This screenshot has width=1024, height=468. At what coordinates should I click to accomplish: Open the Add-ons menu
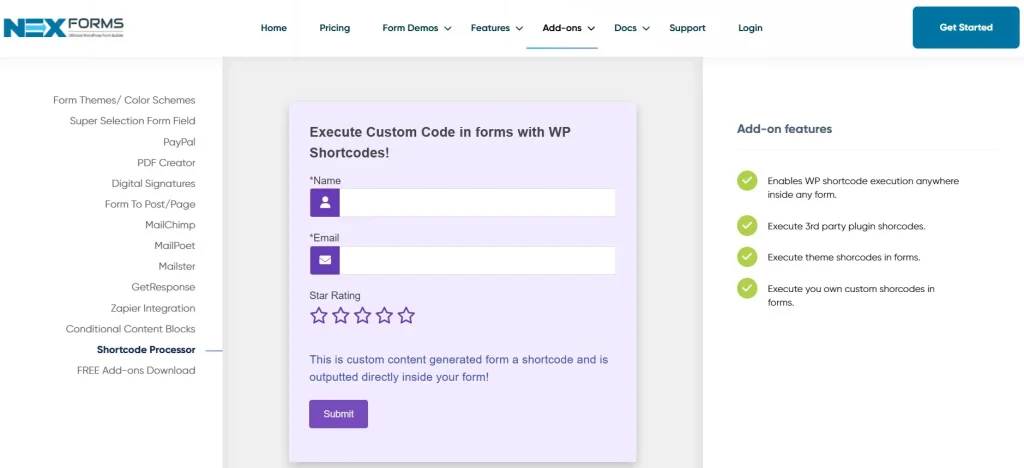(562, 28)
